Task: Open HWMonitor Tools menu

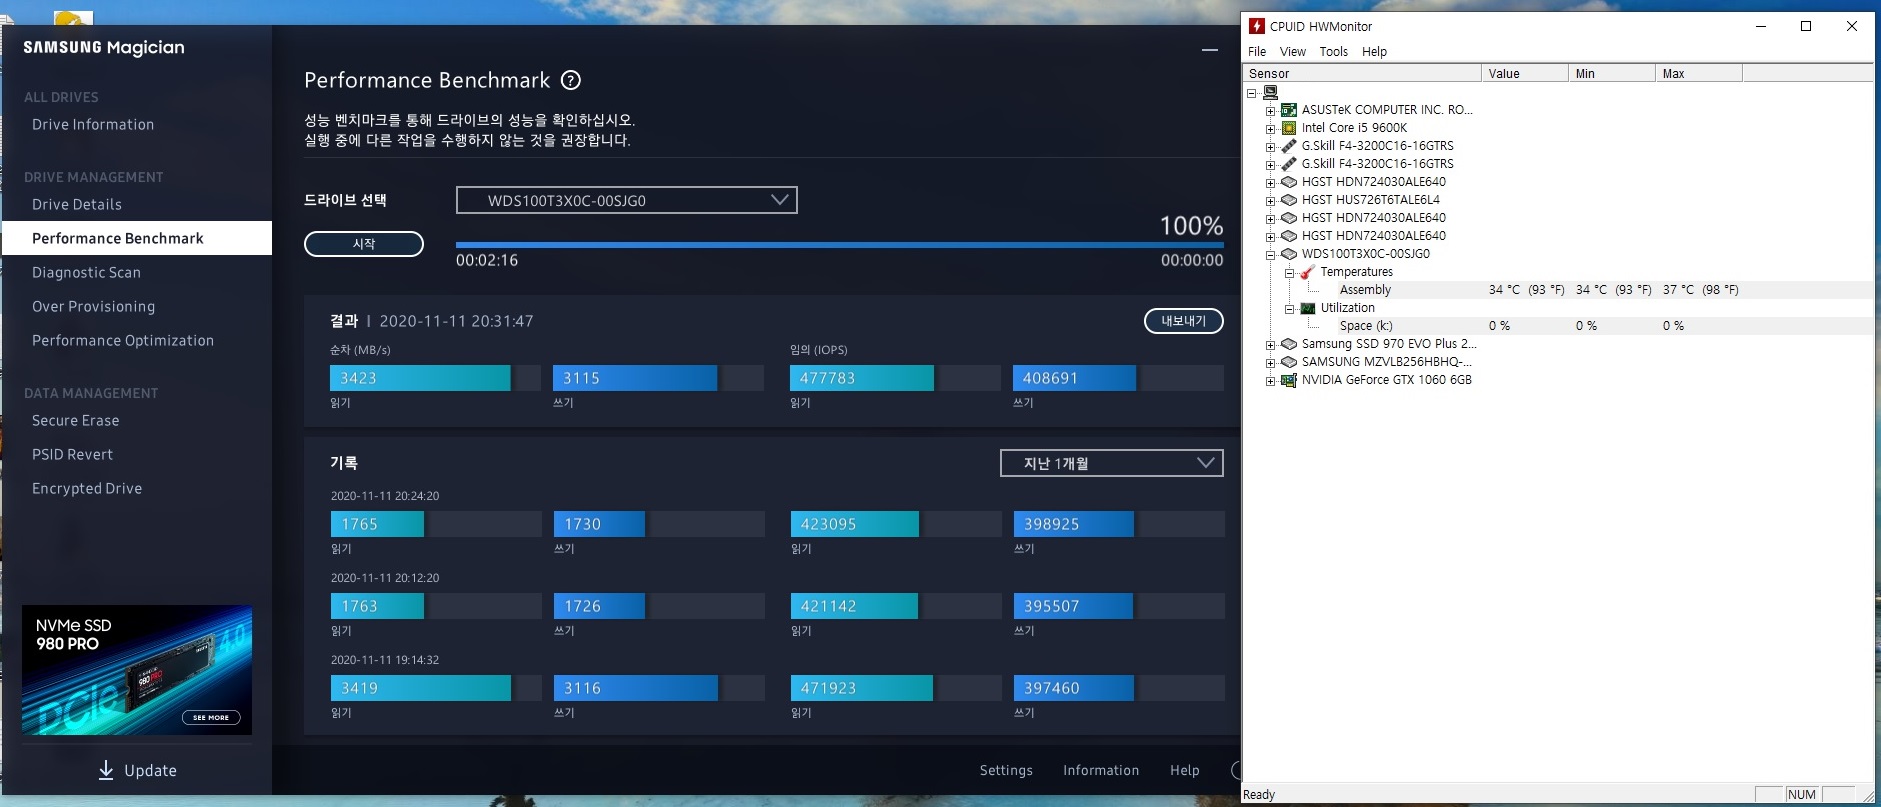Action: point(1333,51)
